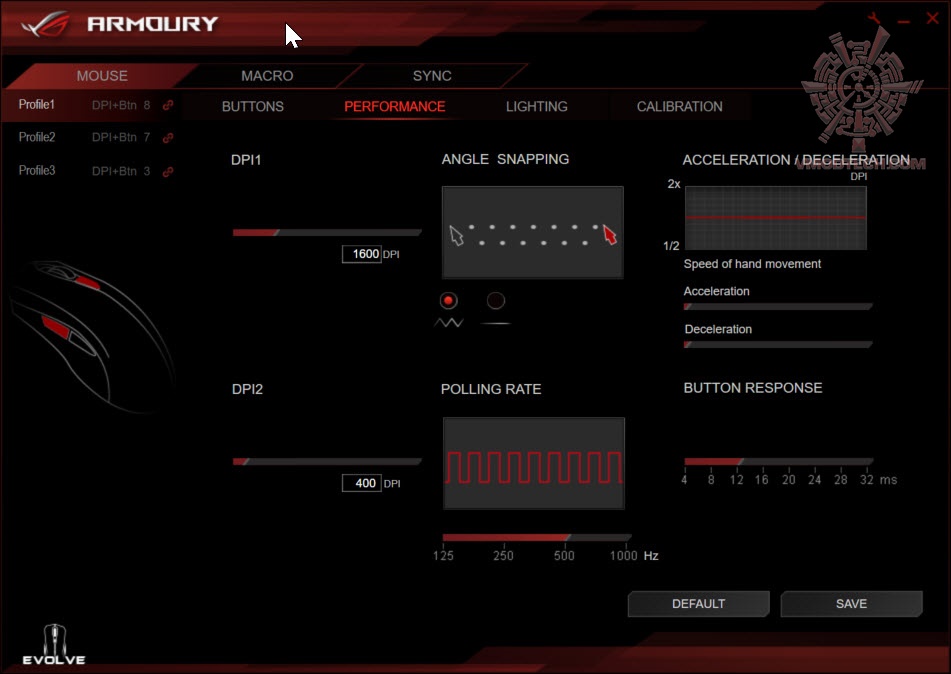The image size is (951, 674).
Task: Switch to the MACRO tab
Action: [x=267, y=76]
